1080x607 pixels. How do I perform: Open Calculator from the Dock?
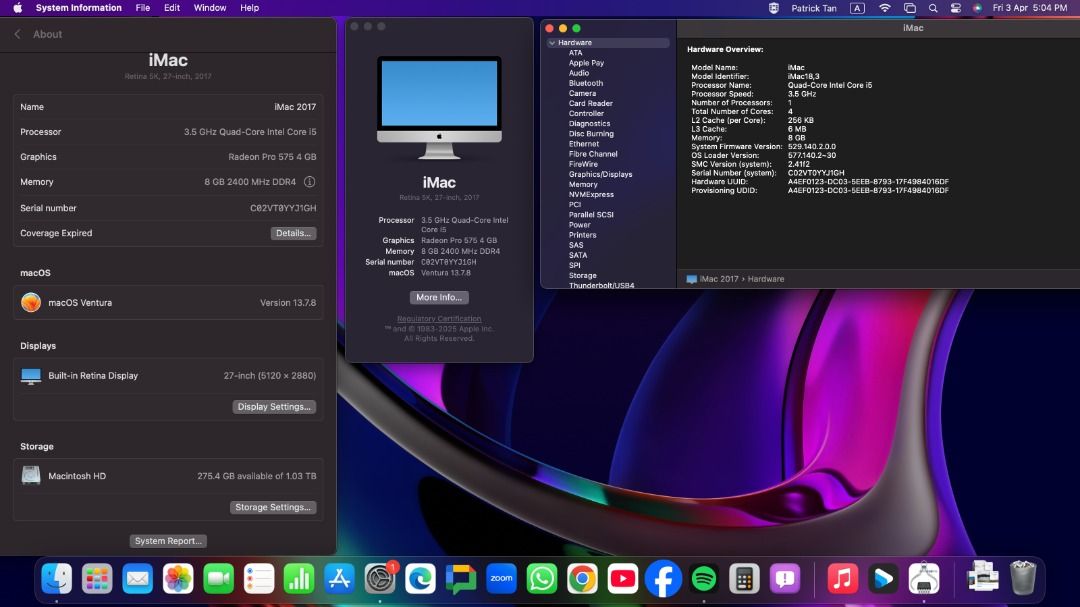[744, 578]
